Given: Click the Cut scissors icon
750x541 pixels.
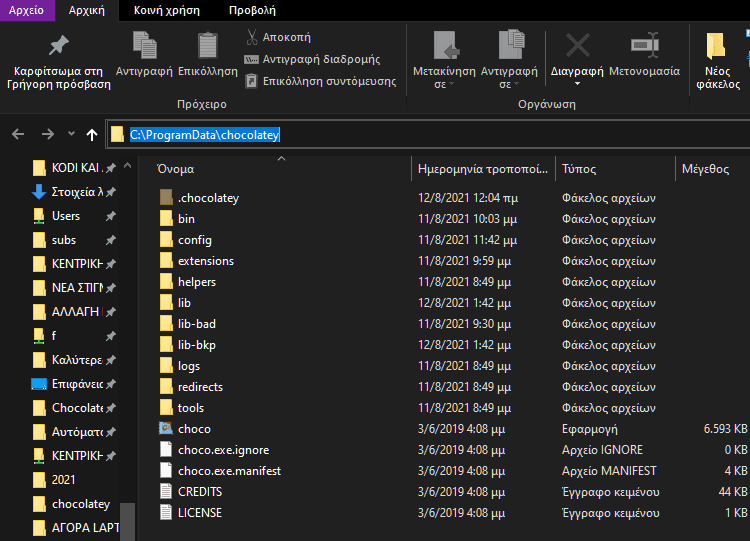Looking at the screenshot, I should [252, 37].
